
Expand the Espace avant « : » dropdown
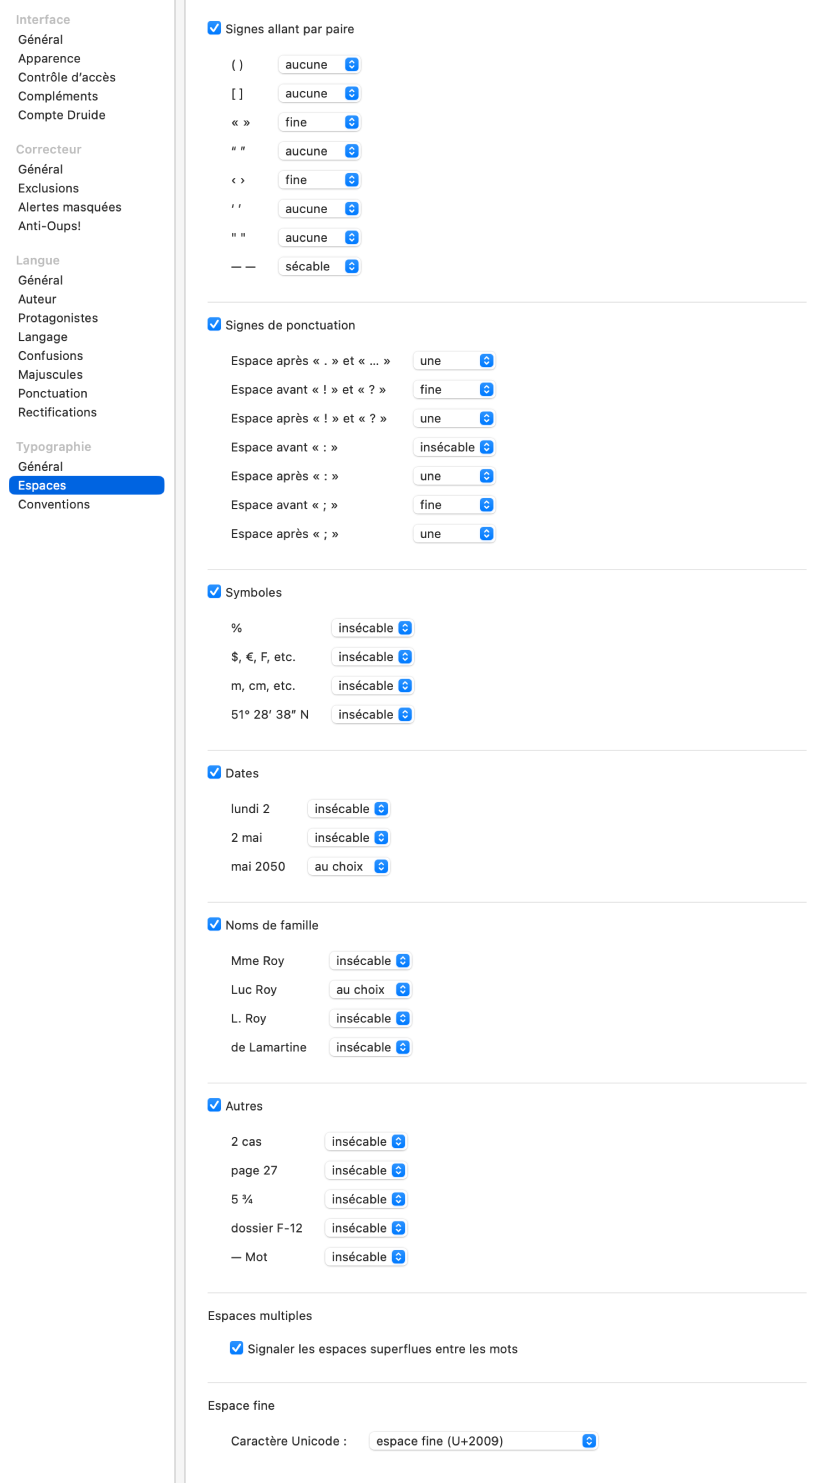coord(455,447)
